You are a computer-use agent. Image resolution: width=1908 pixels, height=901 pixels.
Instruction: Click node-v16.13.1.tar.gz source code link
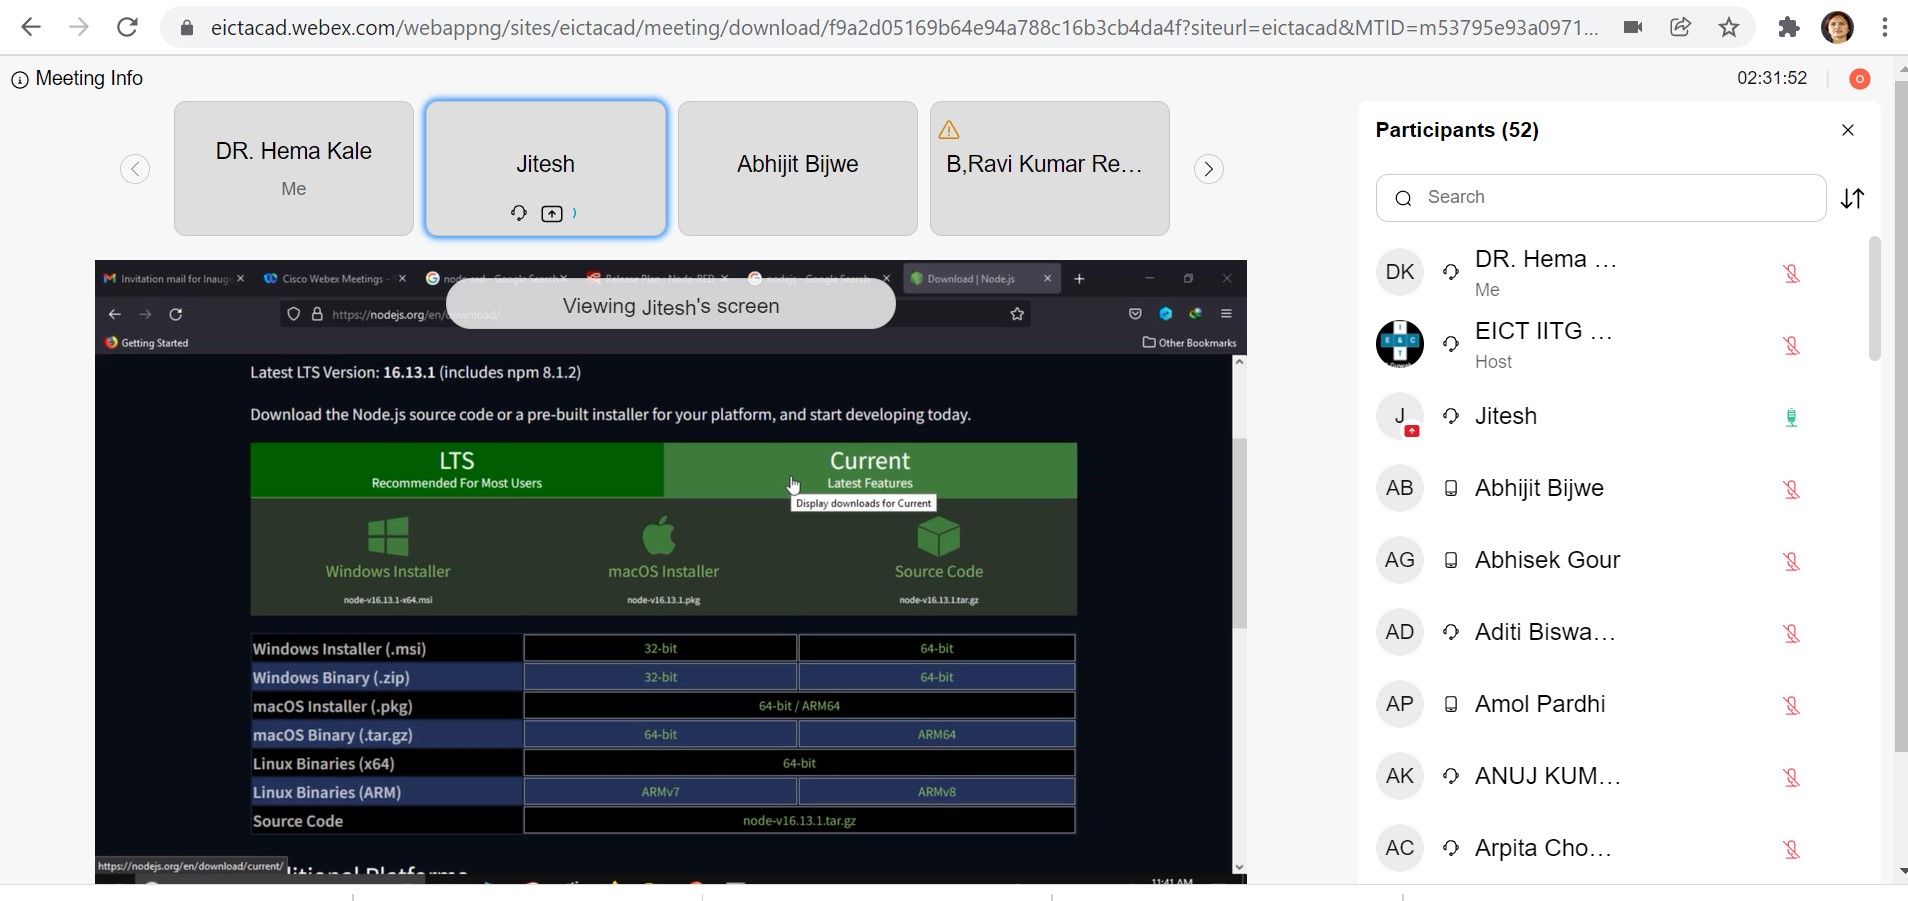click(799, 821)
